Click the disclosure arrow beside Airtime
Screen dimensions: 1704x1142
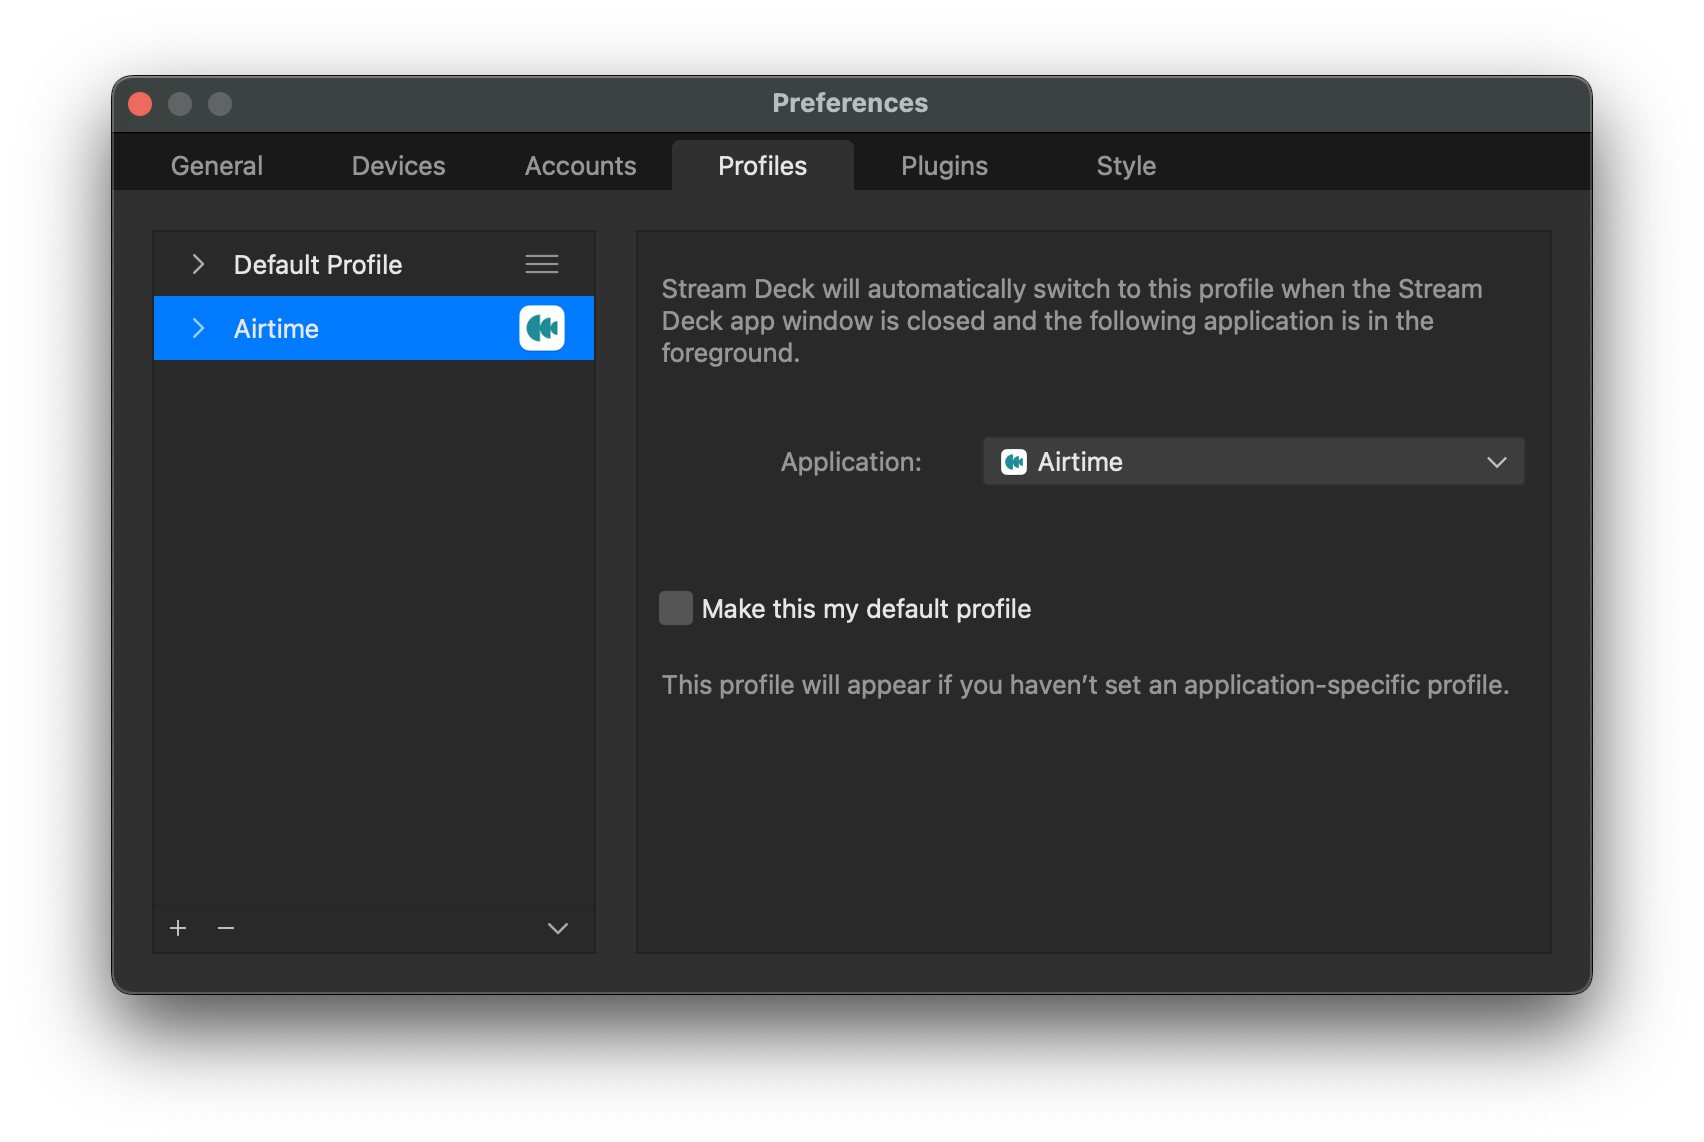tap(198, 328)
